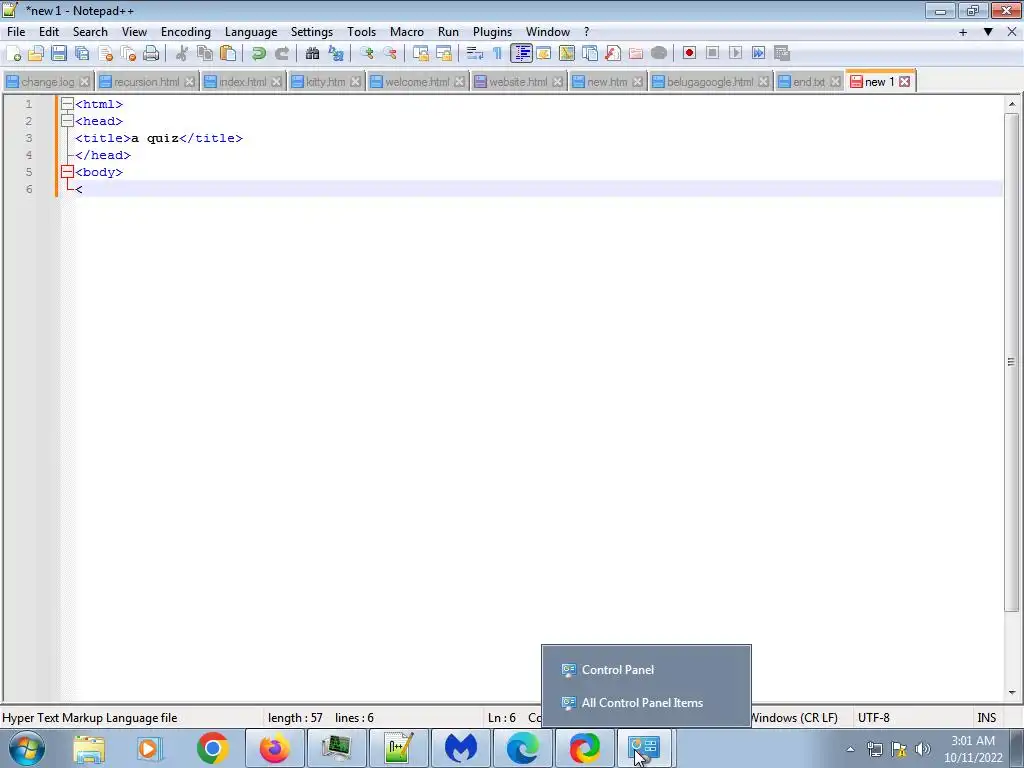Click the Close All toolbar icon
The width and height of the screenshot is (1024, 768).
pos(128,54)
